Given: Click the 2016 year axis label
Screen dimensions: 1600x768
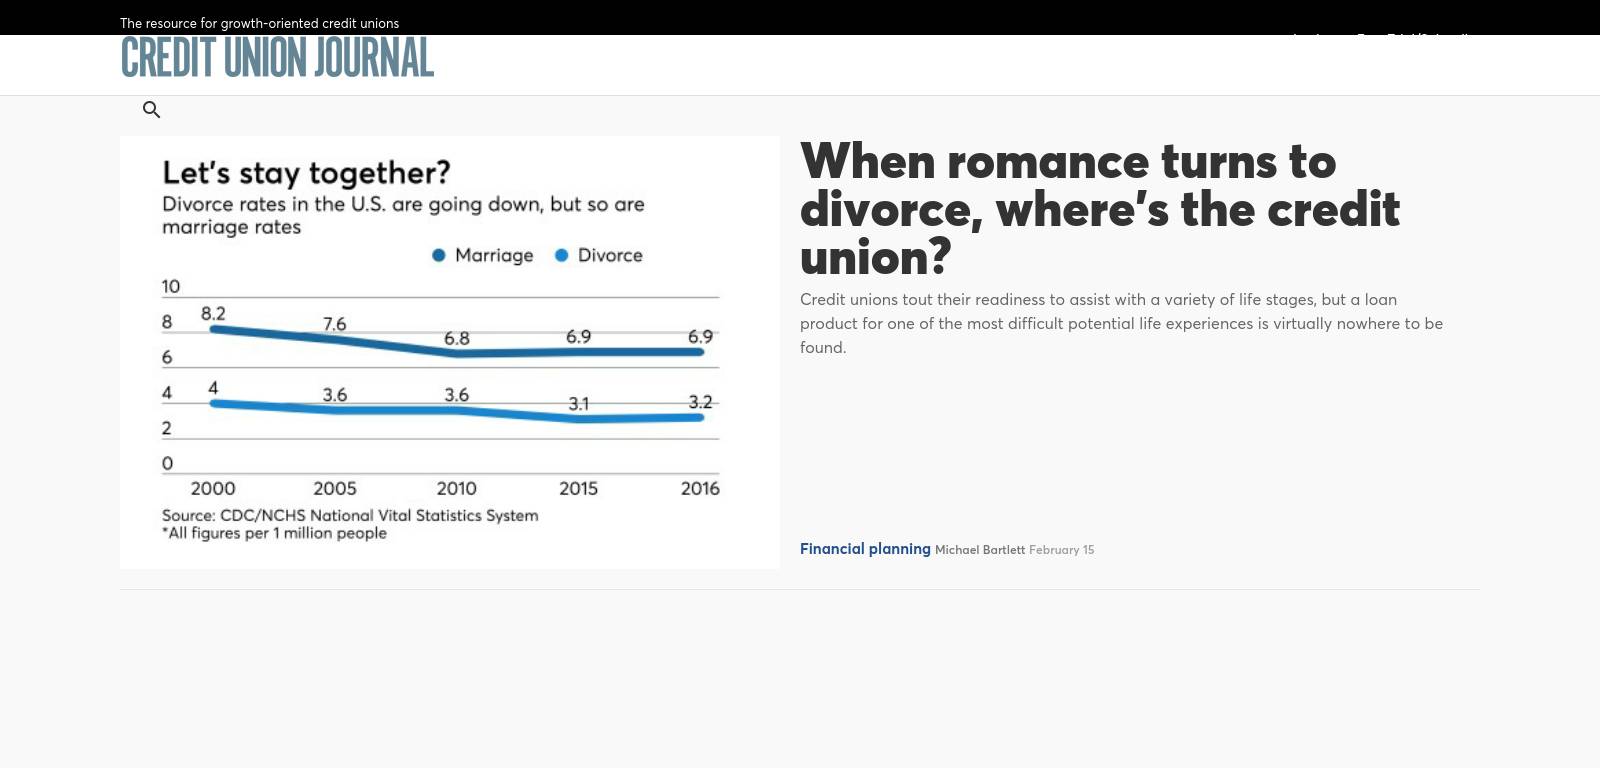Looking at the screenshot, I should click(x=700, y=489).
